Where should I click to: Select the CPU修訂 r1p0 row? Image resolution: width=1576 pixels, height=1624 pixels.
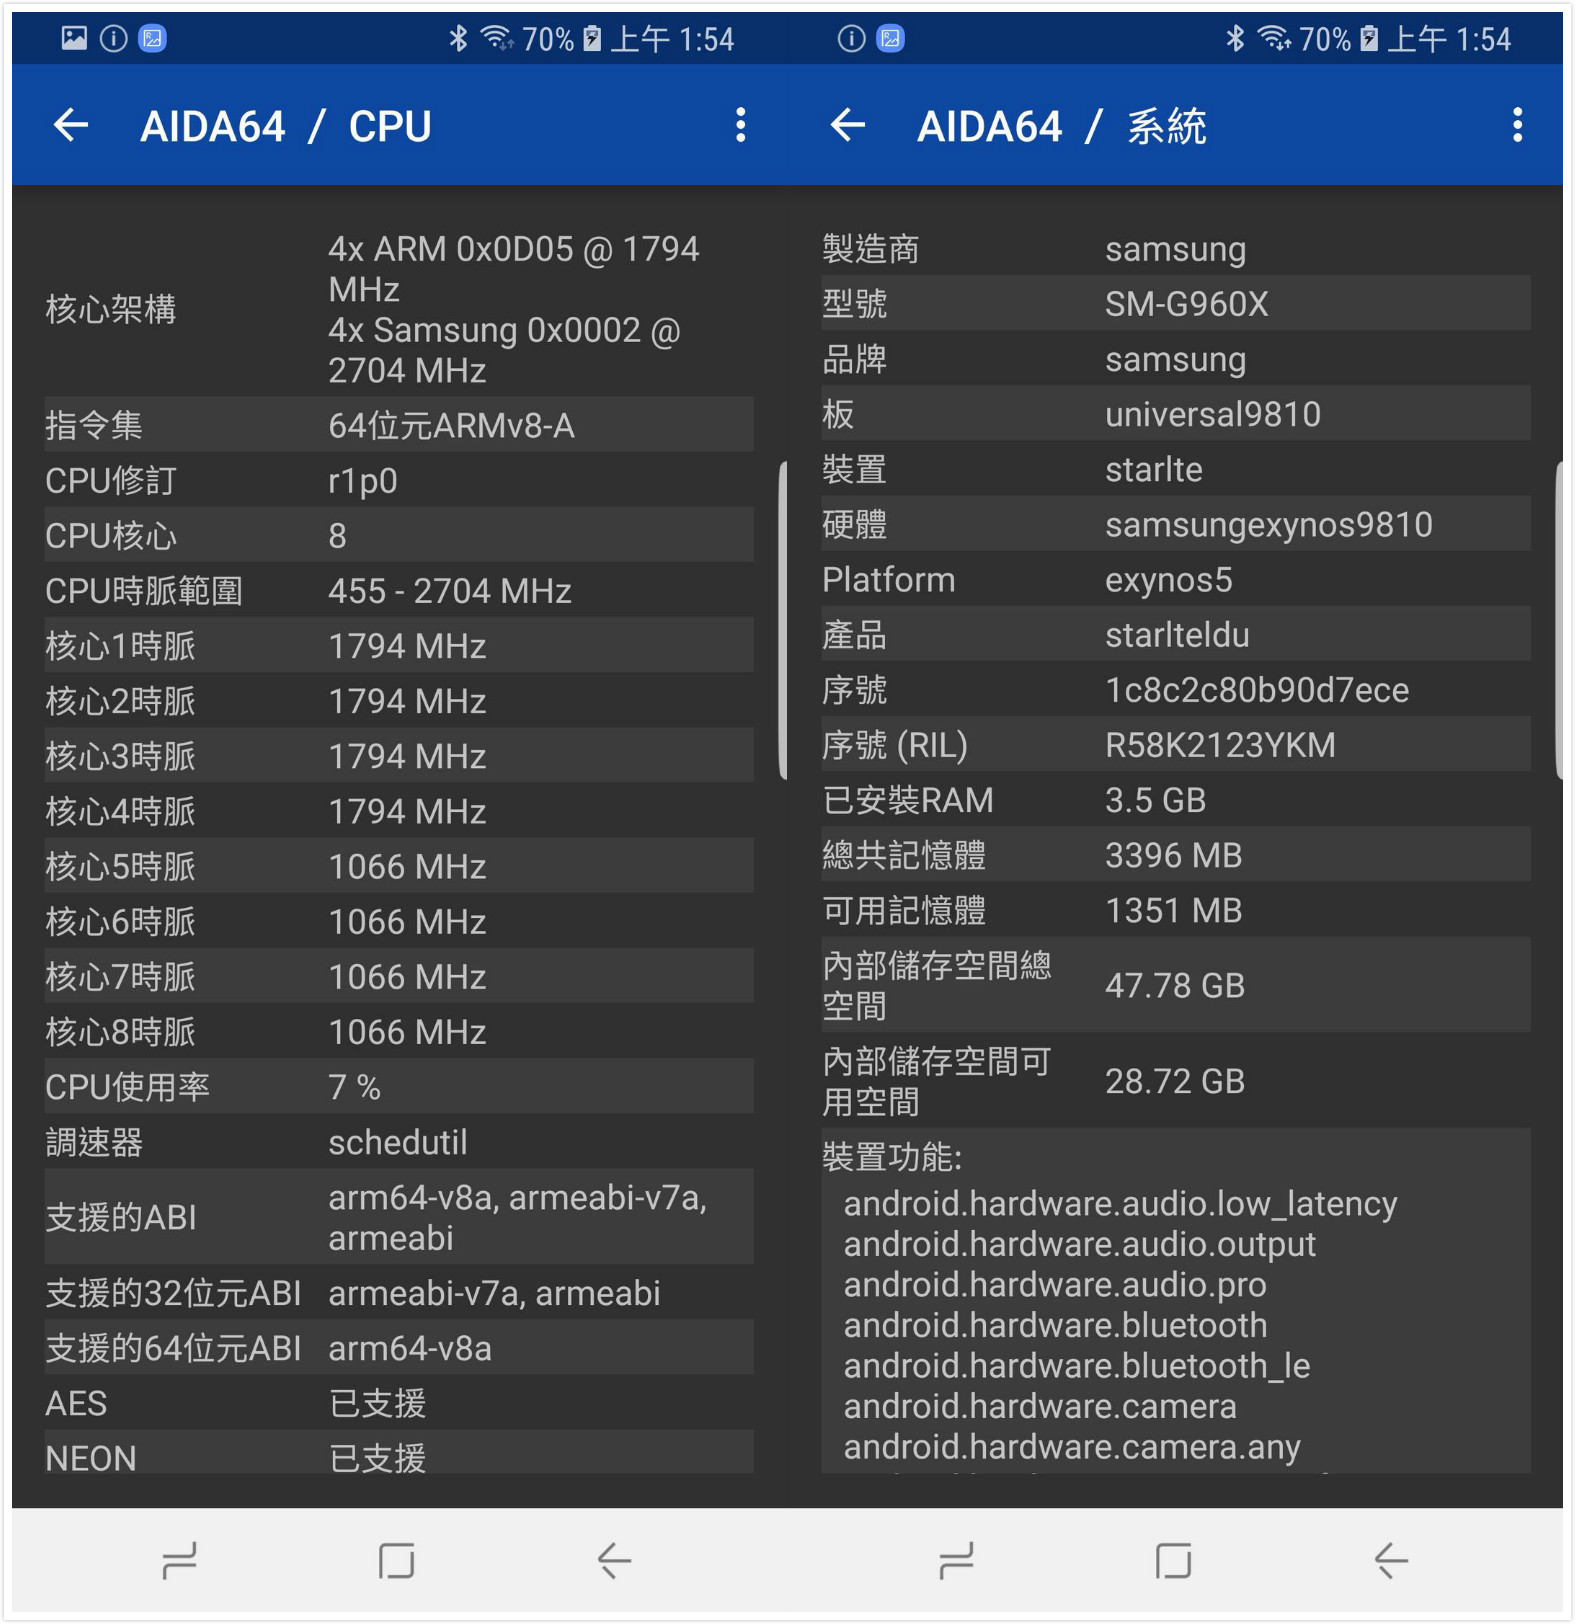pos(399,481)
